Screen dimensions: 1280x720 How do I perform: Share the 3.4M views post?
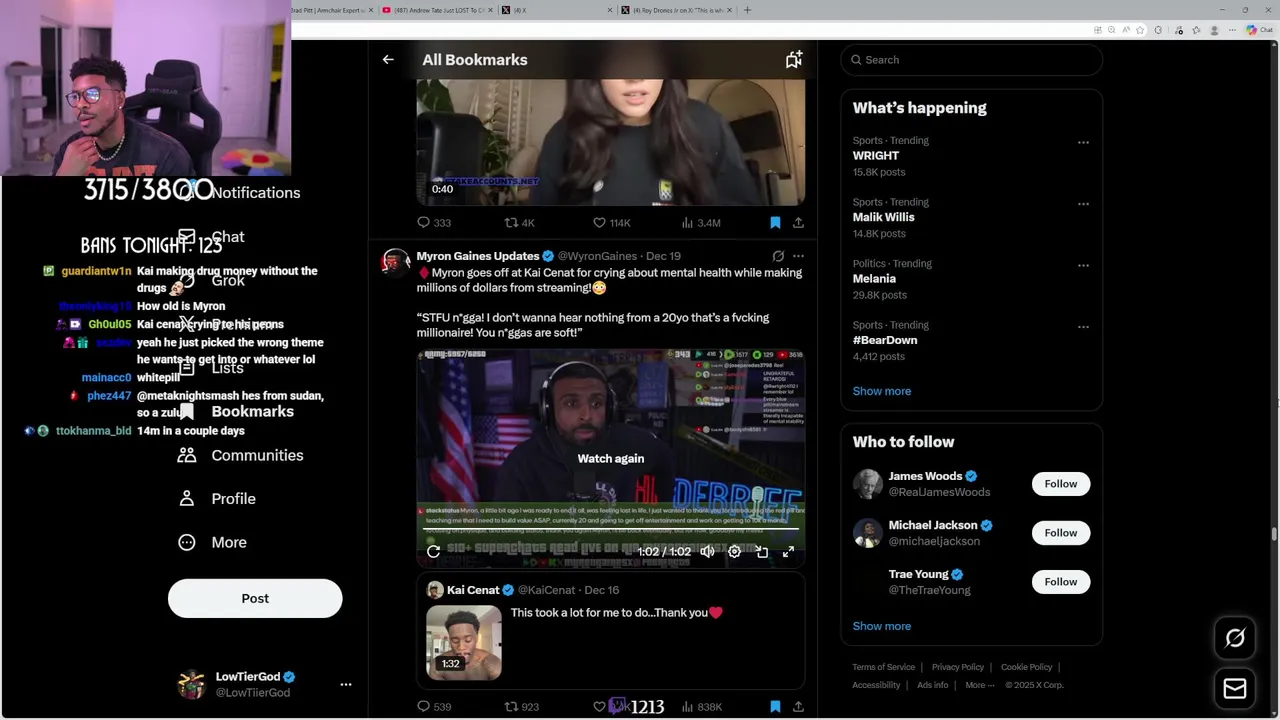798,223
